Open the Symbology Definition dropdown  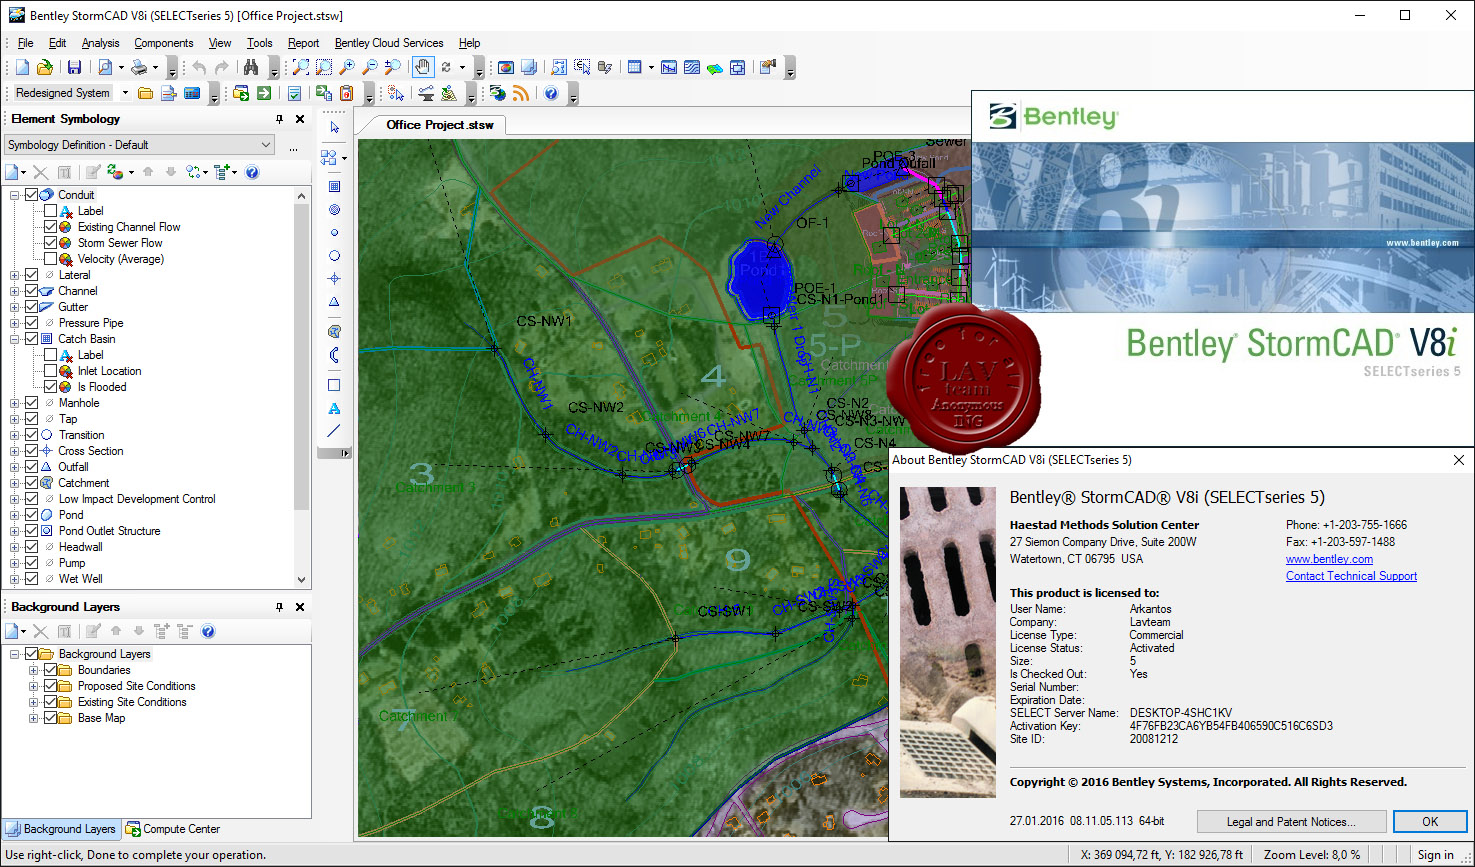coord(139,145)
